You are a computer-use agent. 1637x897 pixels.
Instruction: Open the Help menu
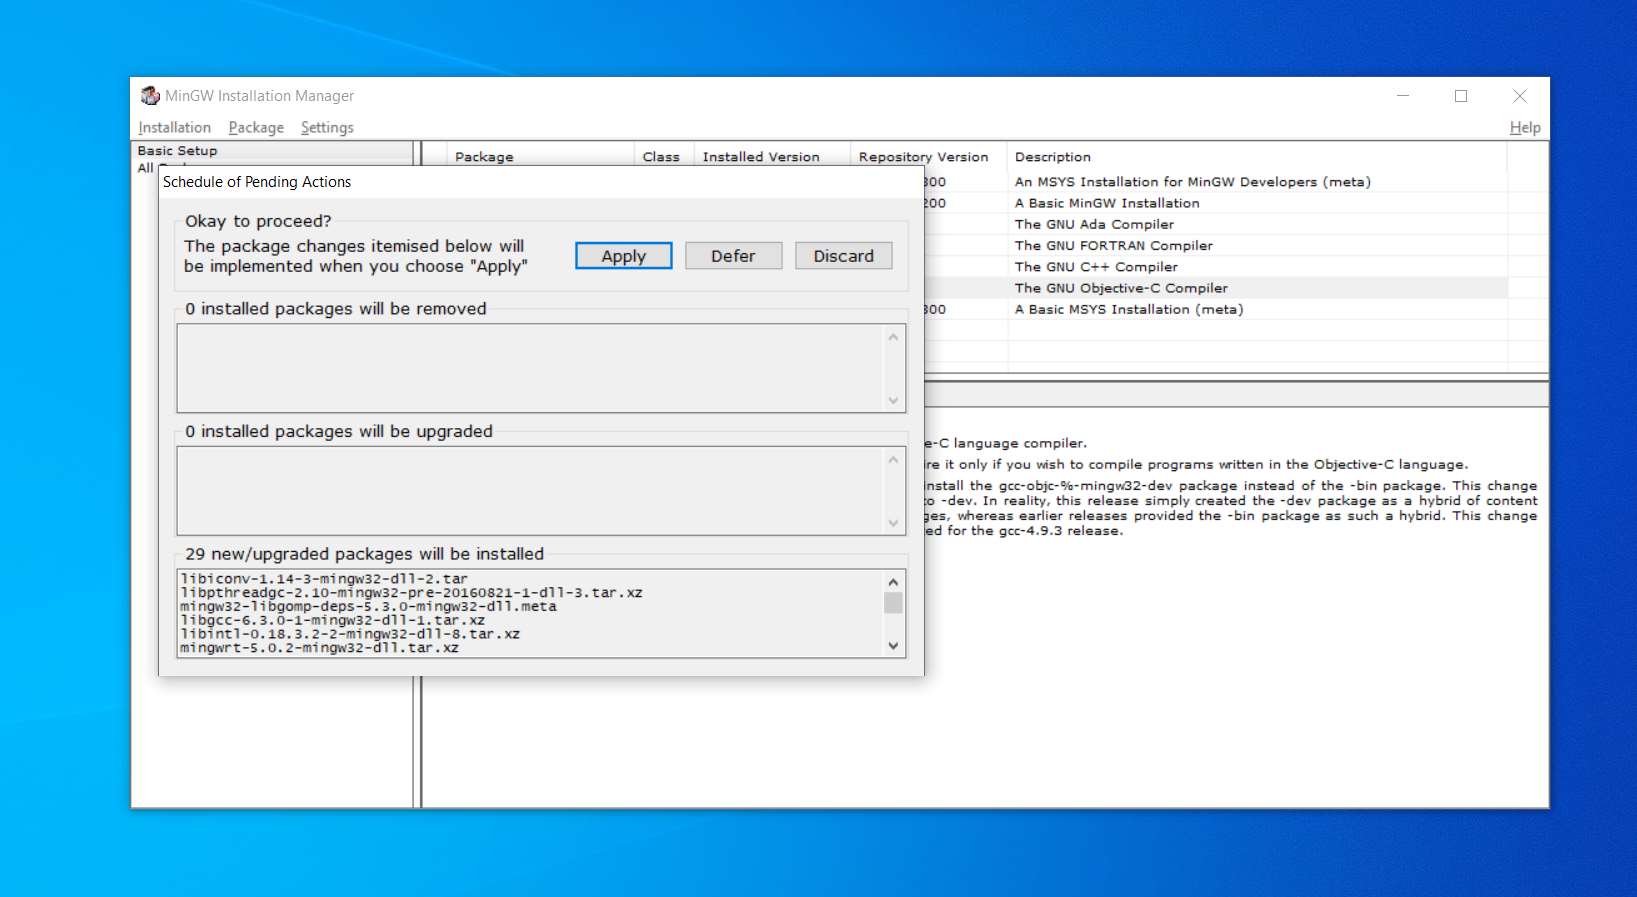pos(1524,128)
